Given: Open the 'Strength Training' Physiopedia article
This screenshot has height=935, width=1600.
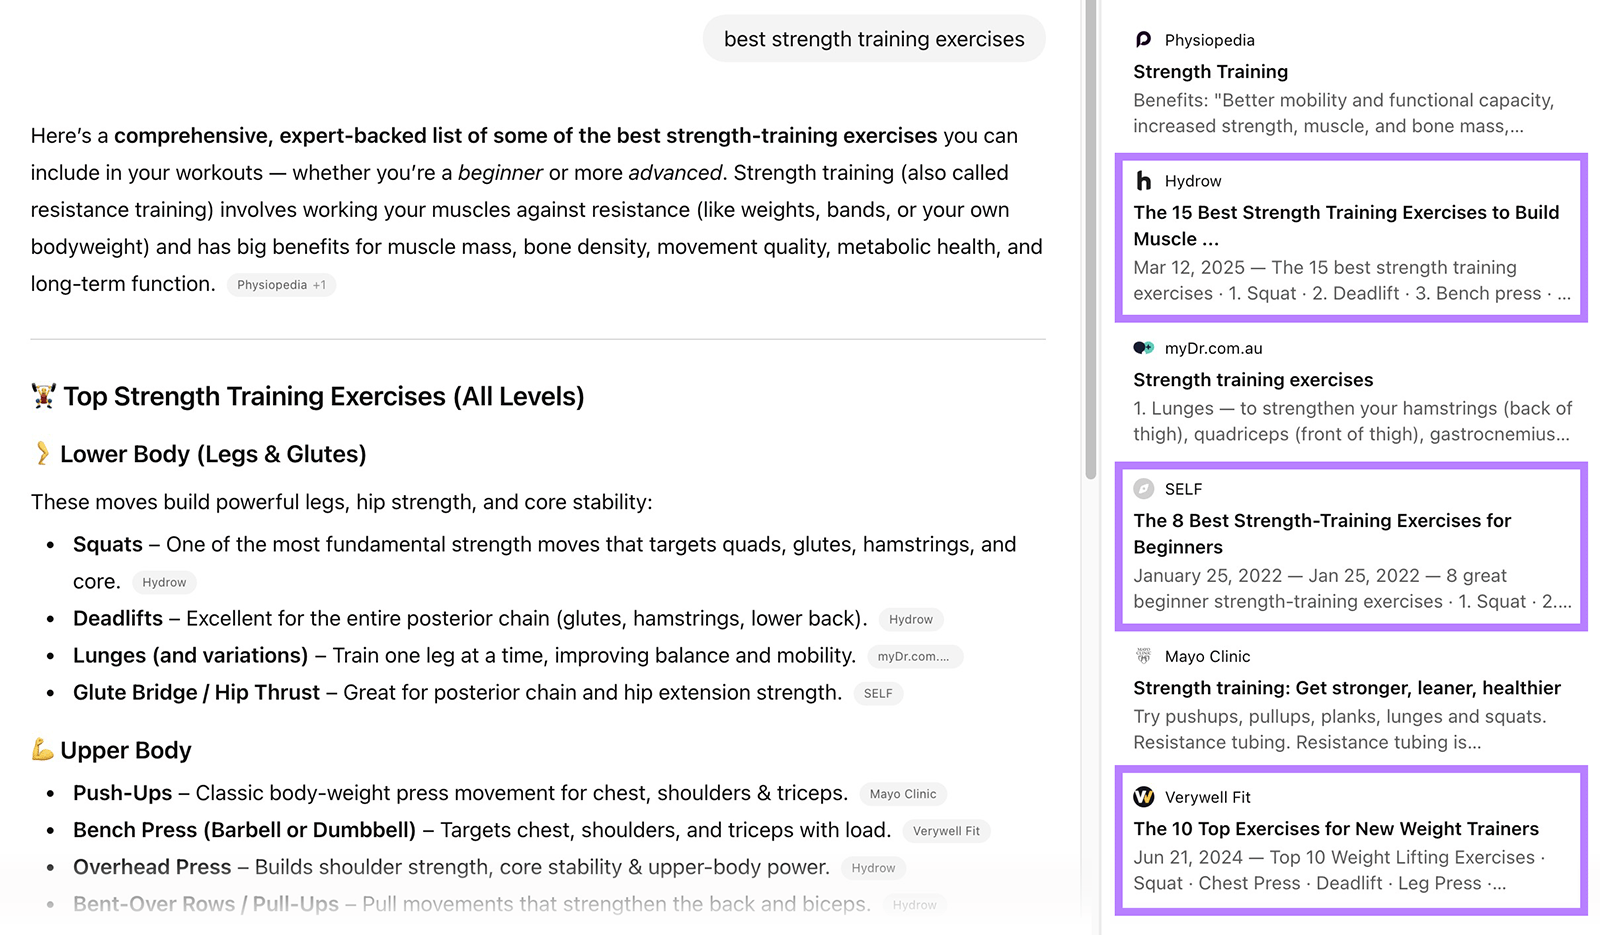Looking at the screenshot, I should (1210, 71).
